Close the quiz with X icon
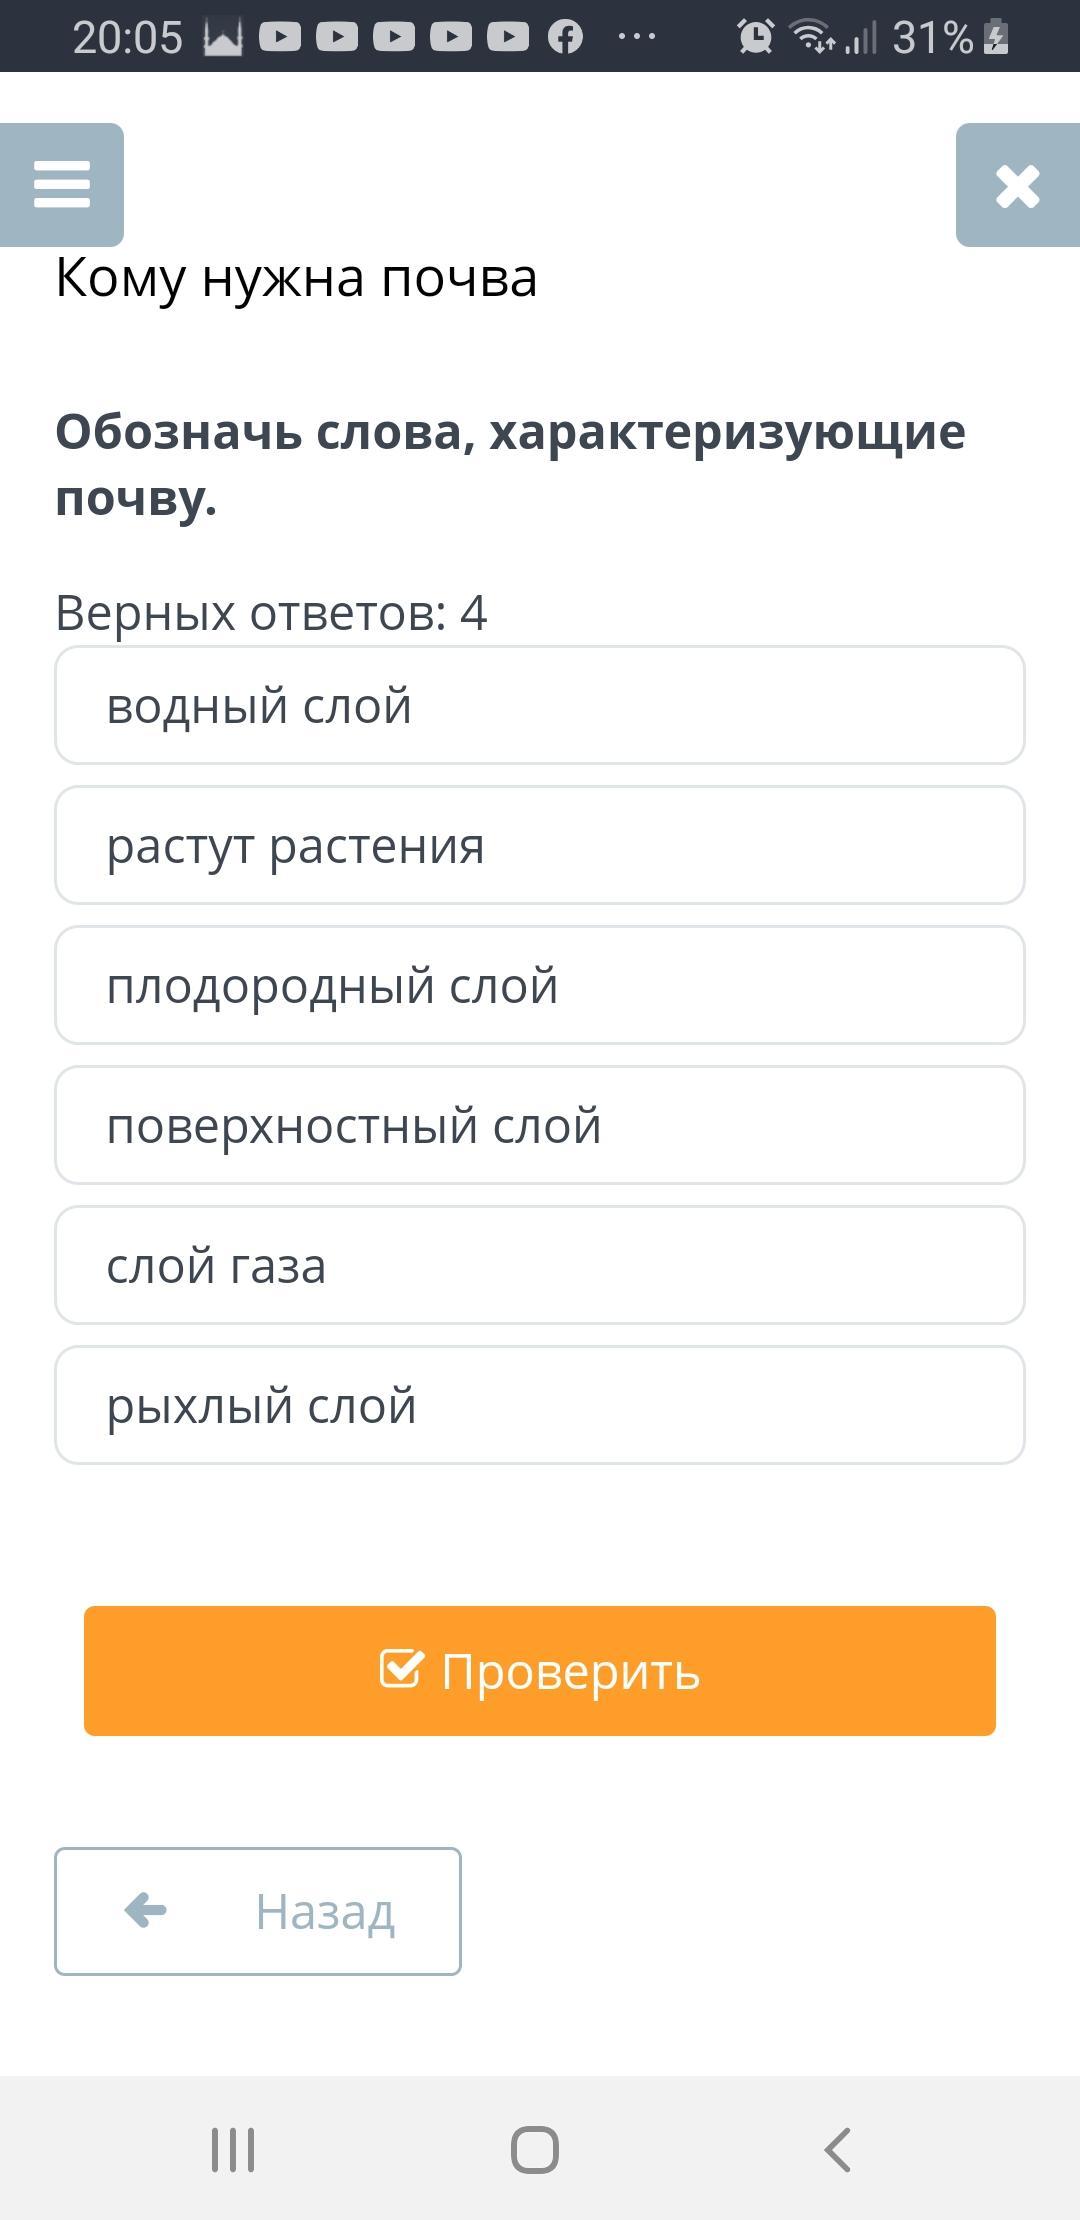 pos(1017,186)
